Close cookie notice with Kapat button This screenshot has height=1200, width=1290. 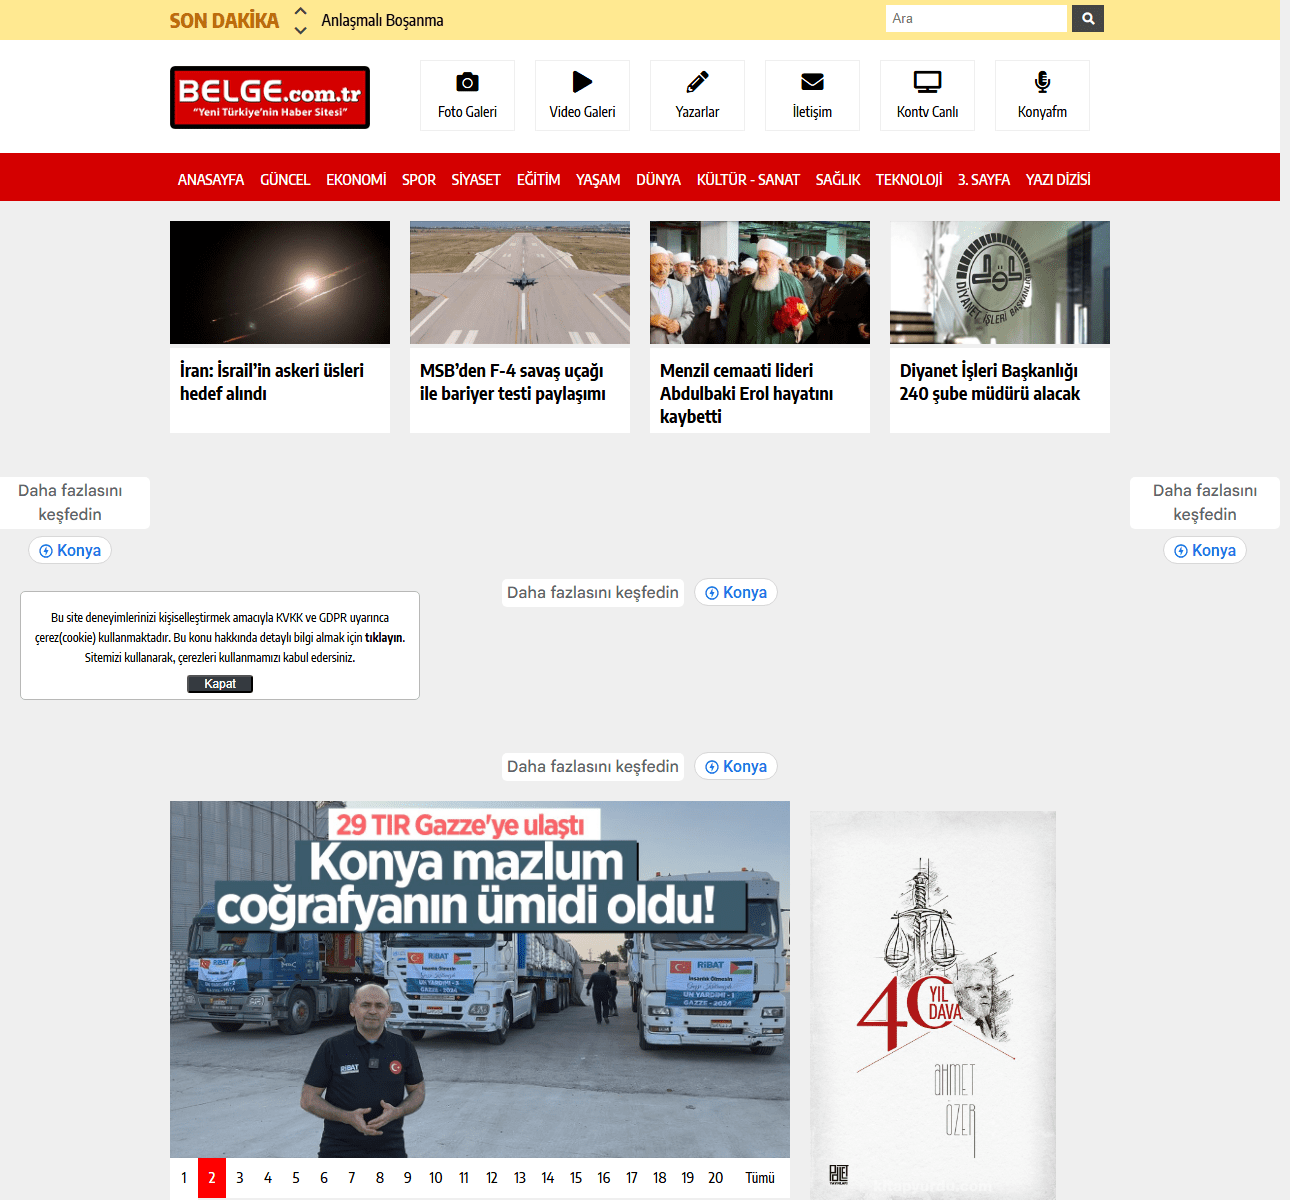tap(220, 684)
